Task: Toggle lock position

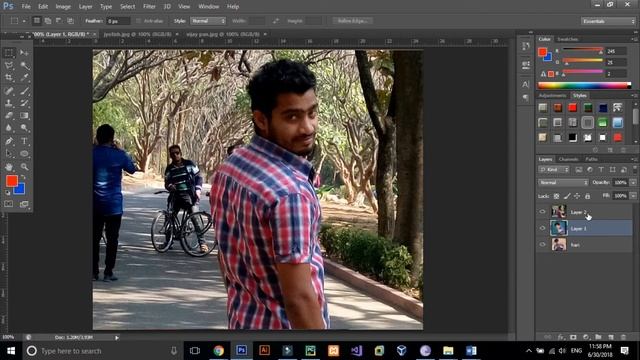Action: (x=577, y=196)
